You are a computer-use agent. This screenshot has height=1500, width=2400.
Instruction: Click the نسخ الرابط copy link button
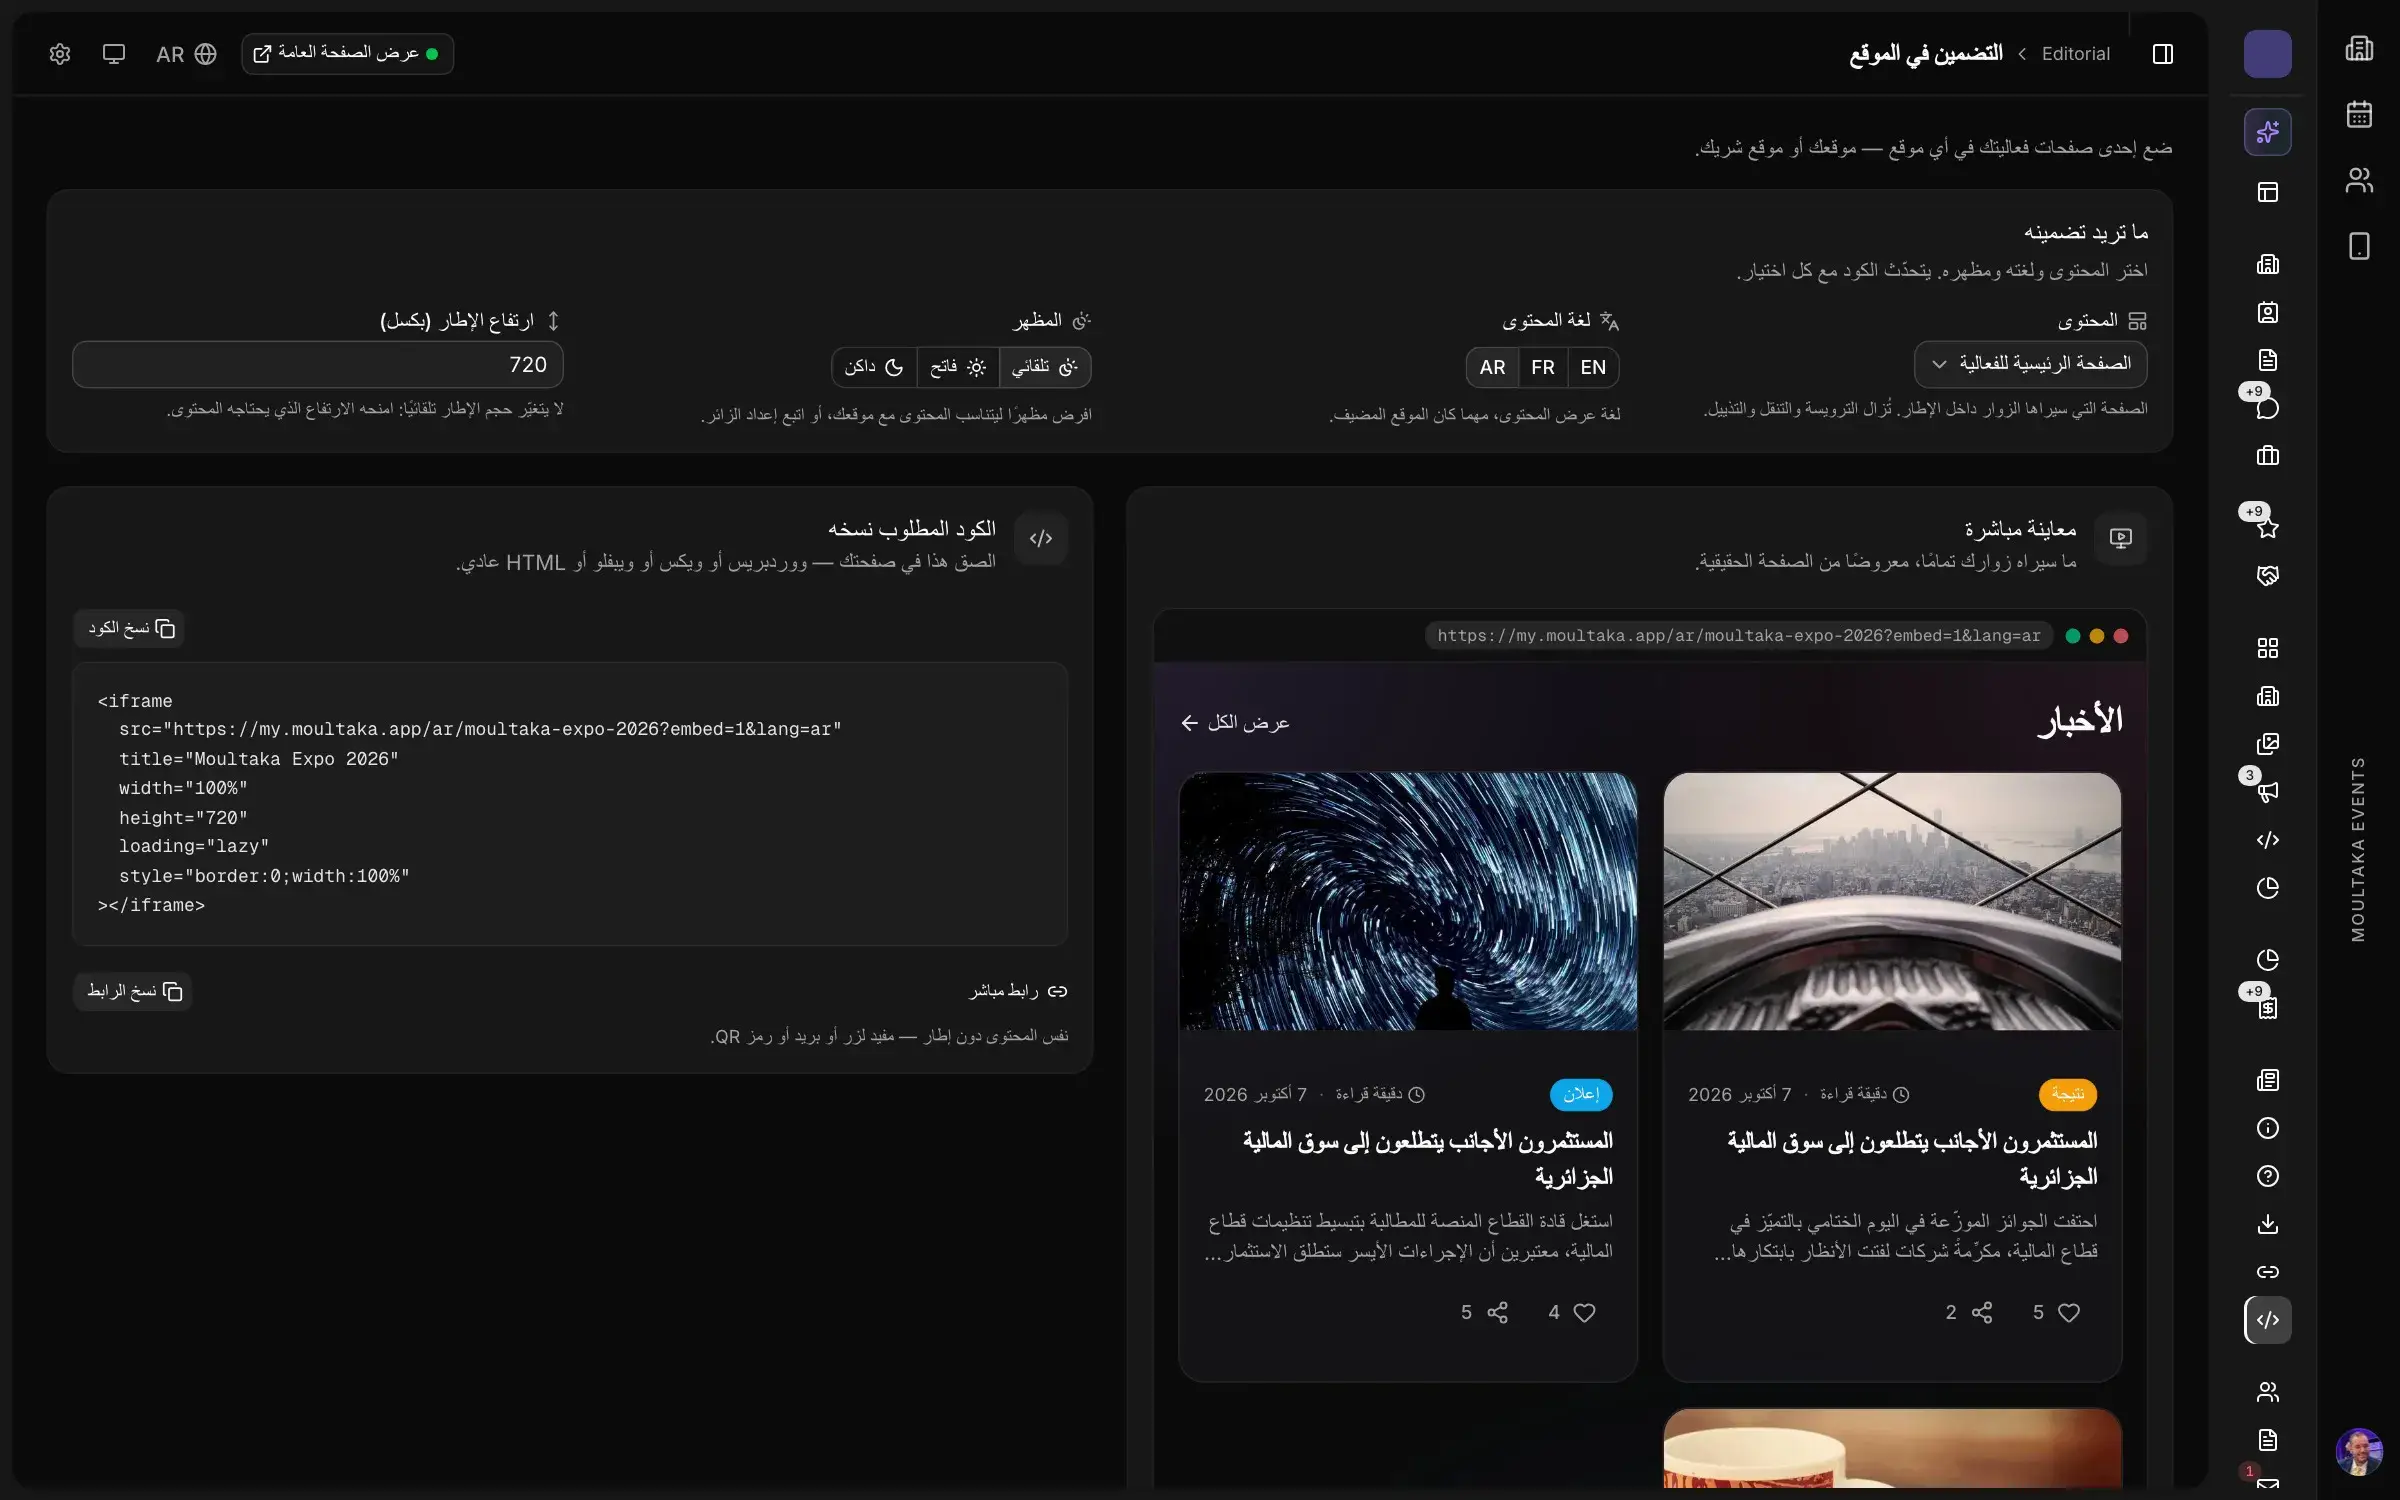[133, 991]
